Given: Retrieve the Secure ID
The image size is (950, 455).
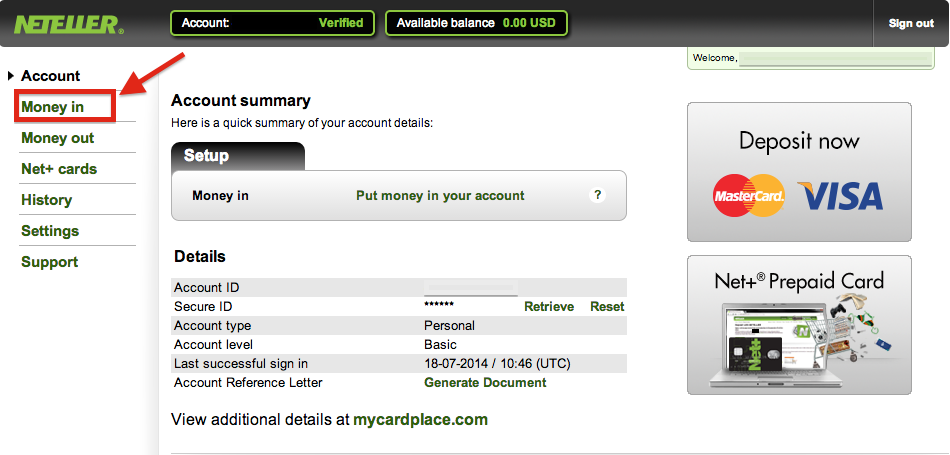Looking at the screenshot, I should click(x=549, y=307).
